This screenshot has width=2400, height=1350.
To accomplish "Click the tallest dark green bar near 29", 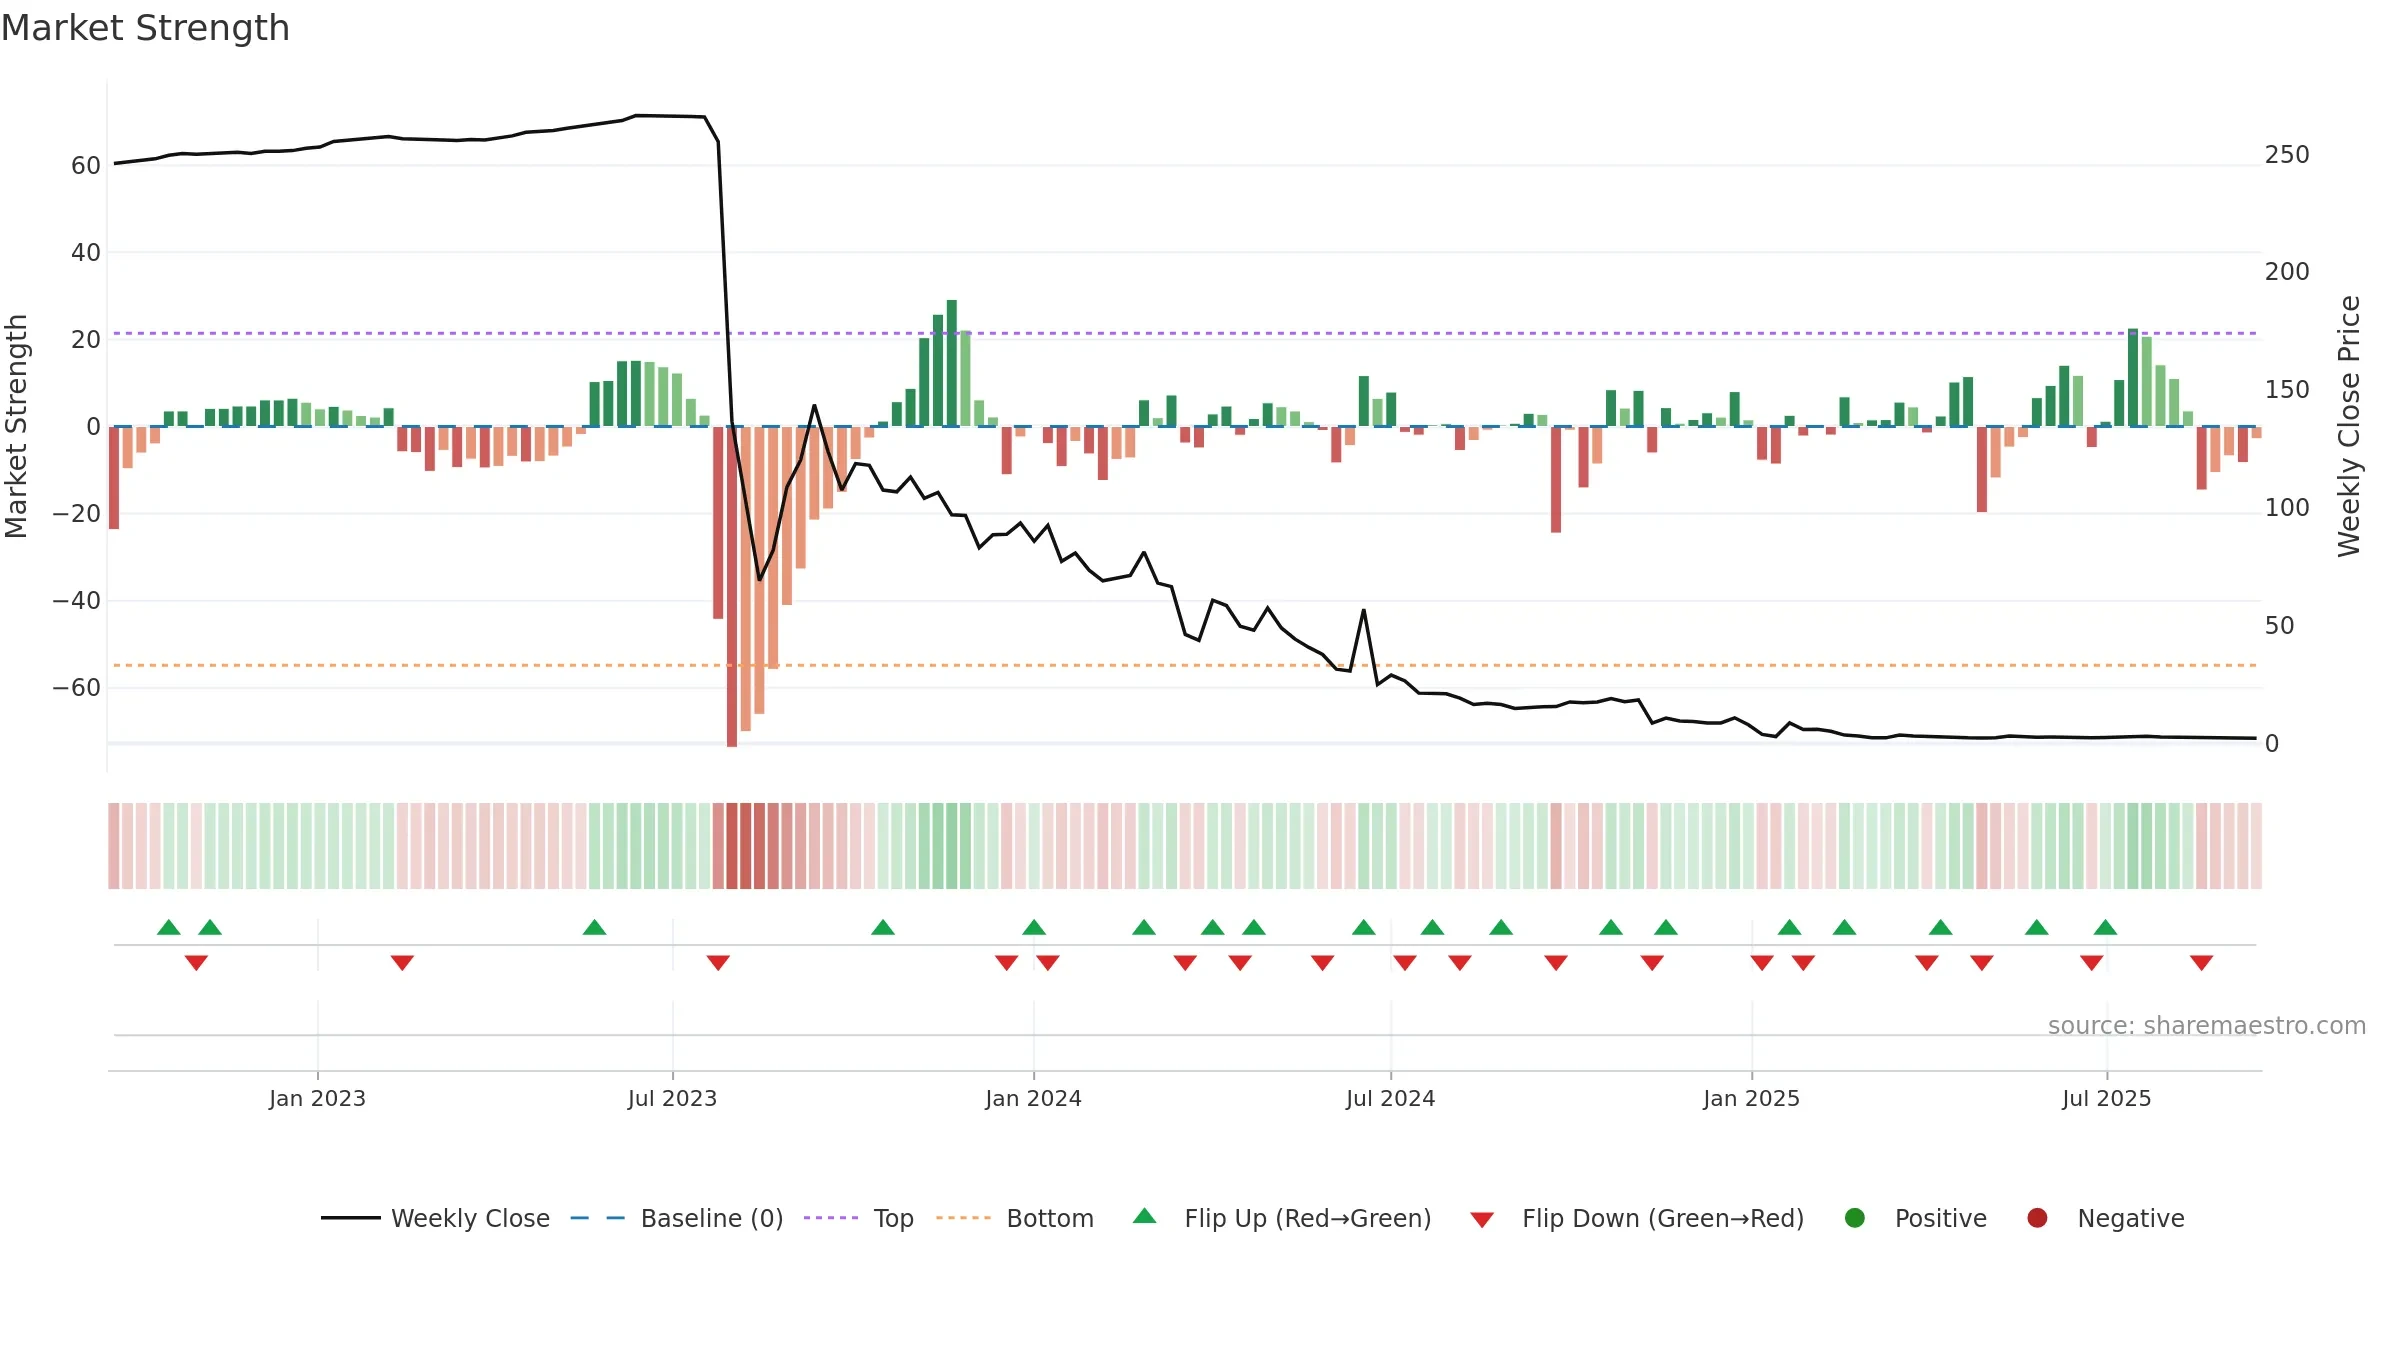I will pyautogui.click(x=952, y=363).
